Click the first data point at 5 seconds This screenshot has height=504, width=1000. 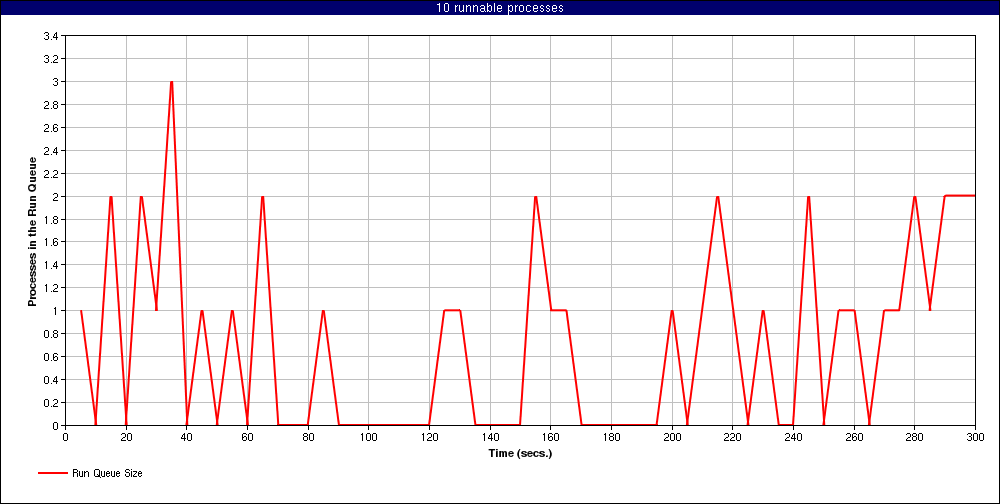[x=81, y=311]
